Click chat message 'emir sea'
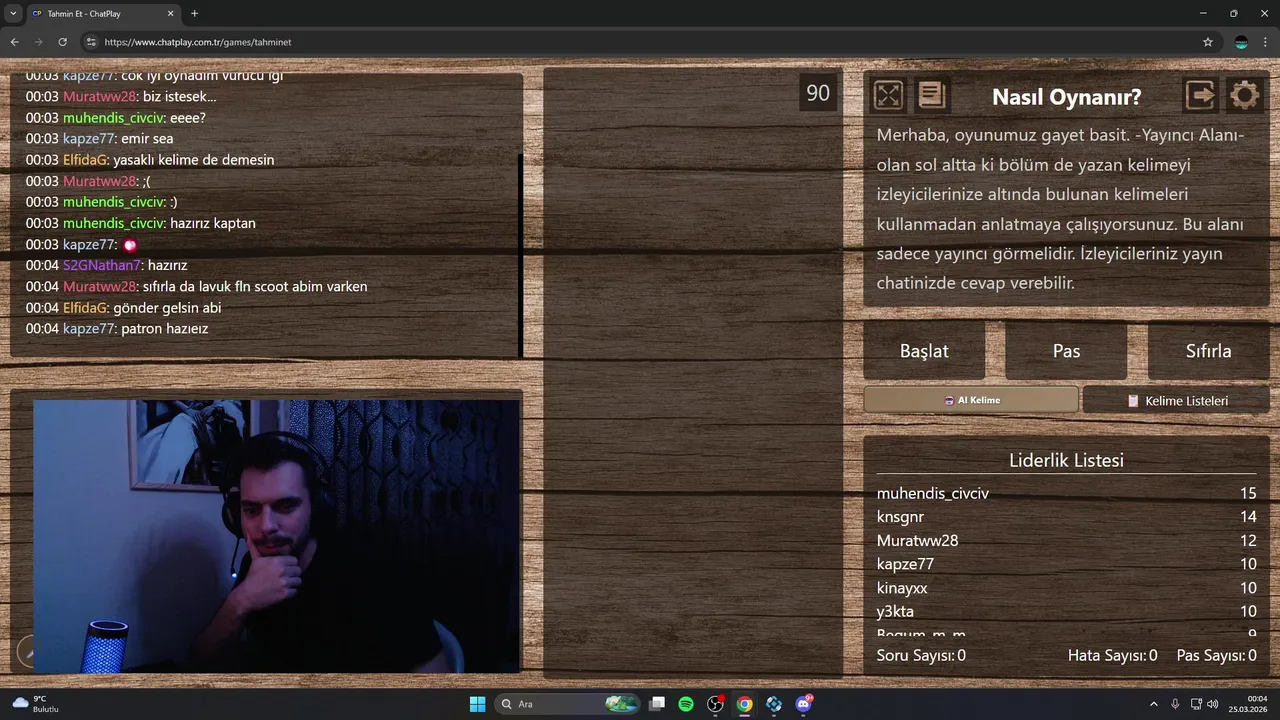The width and height of the screenshot is (1280, 720). point(147,139)
